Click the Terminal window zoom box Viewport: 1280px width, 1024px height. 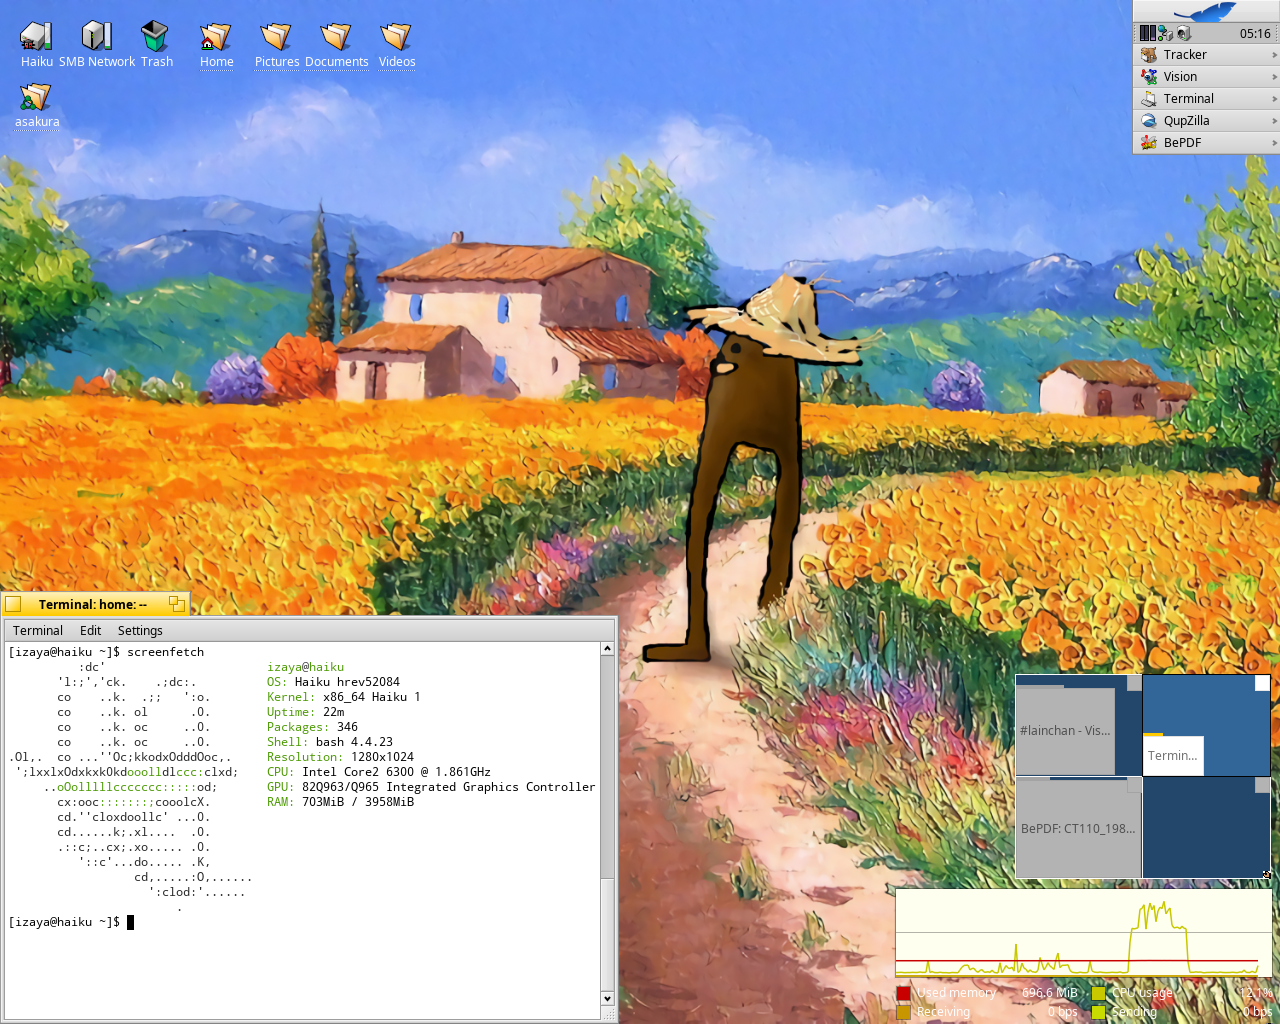[x=177, y=604]
